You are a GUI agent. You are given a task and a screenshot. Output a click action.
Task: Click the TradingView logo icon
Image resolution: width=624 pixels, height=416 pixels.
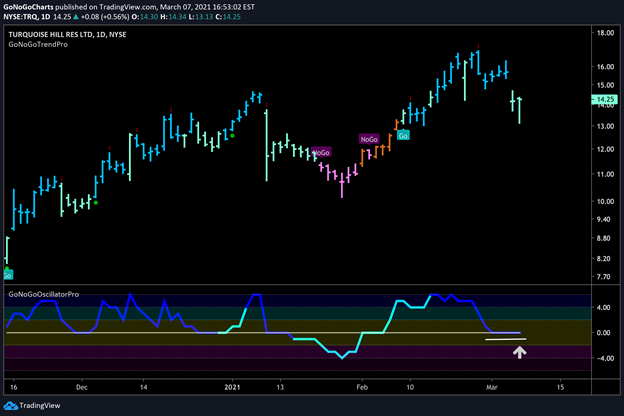coord(11,406)
